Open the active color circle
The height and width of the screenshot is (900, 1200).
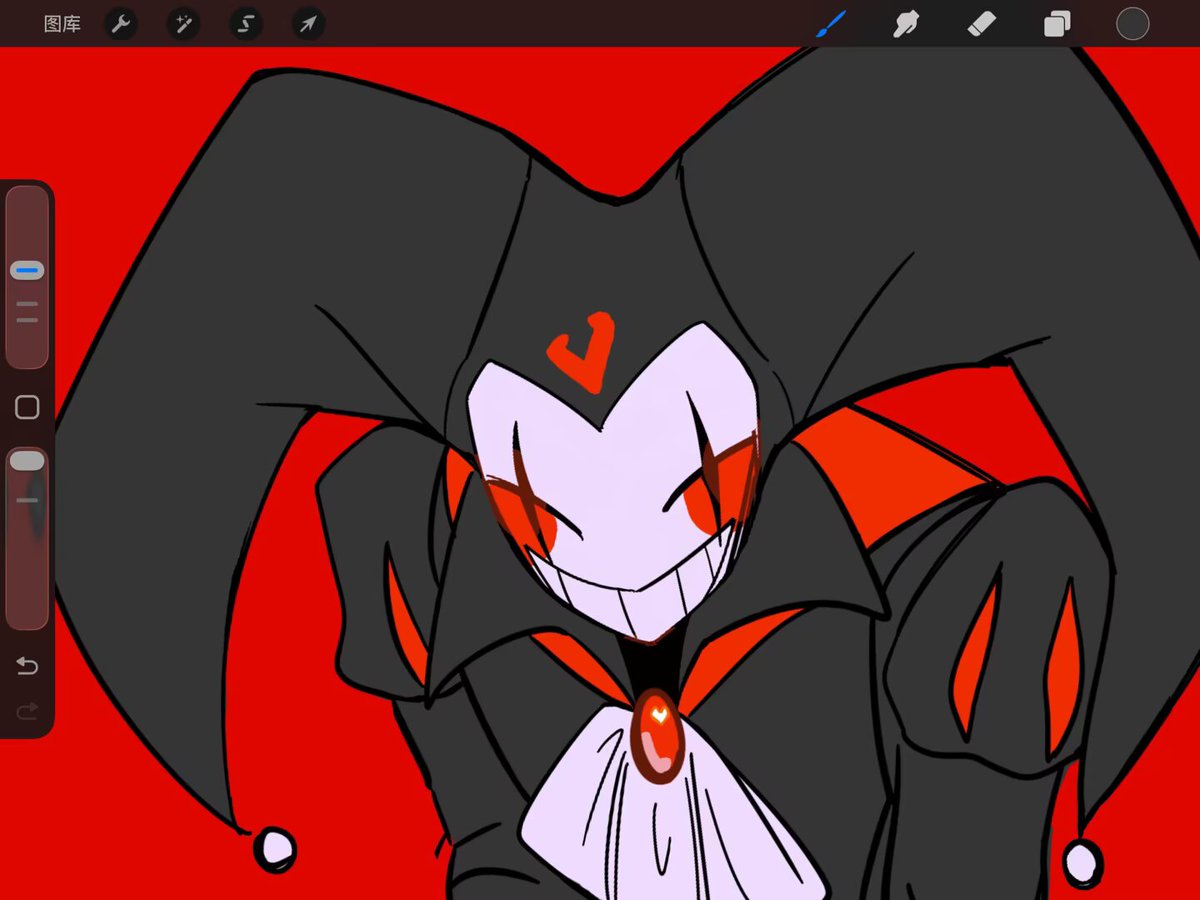(x=1132, y=24)
